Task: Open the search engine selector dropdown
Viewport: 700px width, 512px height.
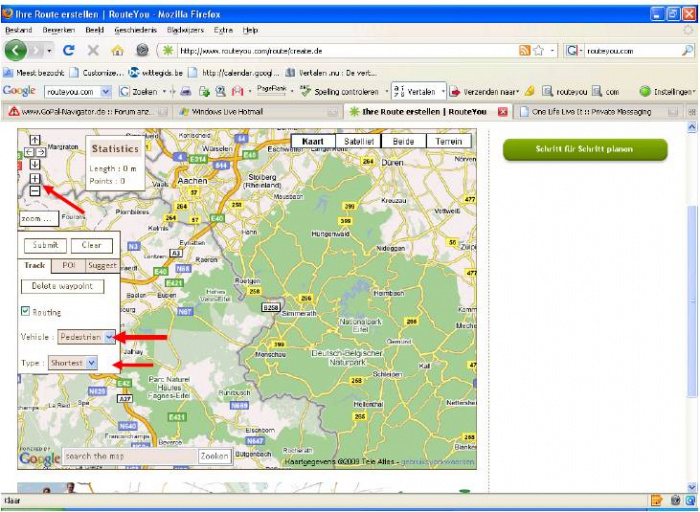Action: [x=574, y=50]
